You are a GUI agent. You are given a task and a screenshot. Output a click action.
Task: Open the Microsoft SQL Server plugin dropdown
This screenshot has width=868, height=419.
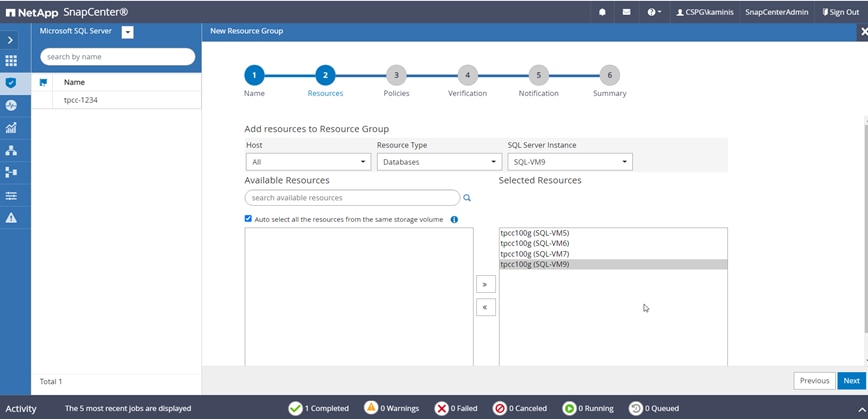128,33
